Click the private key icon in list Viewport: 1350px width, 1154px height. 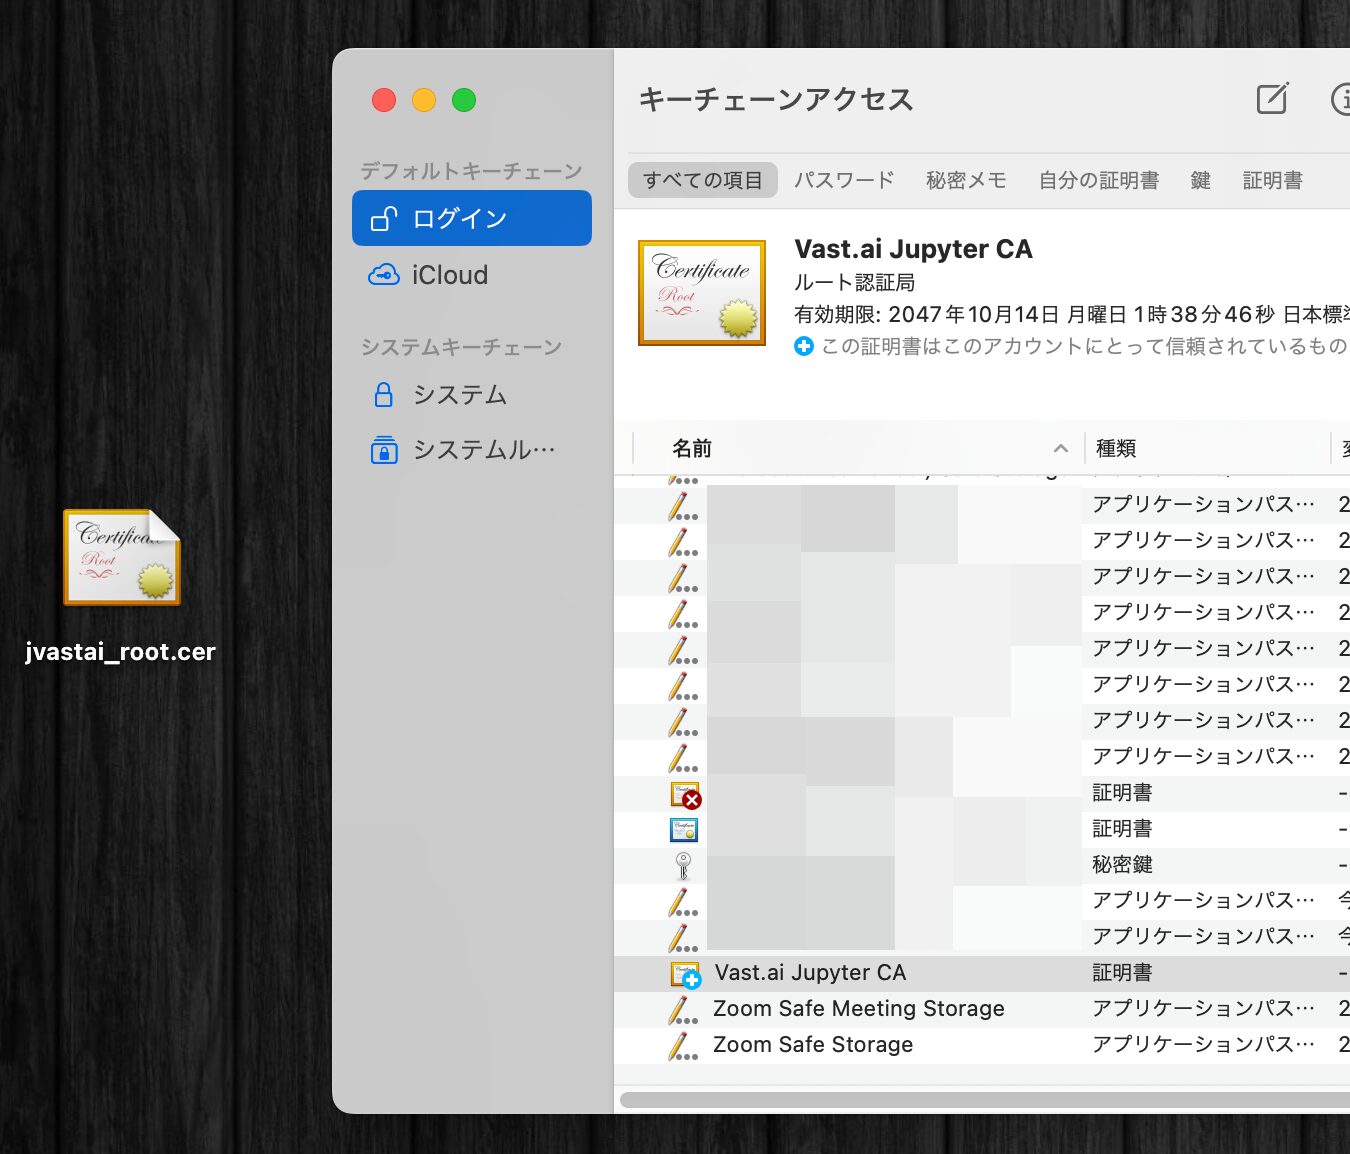(684, 865)
